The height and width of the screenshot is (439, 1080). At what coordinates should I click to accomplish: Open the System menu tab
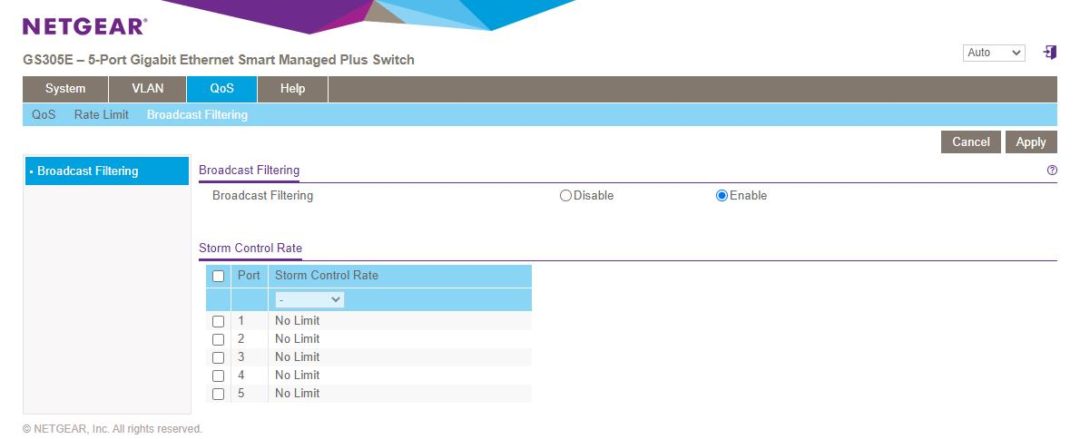click(65, 89)
